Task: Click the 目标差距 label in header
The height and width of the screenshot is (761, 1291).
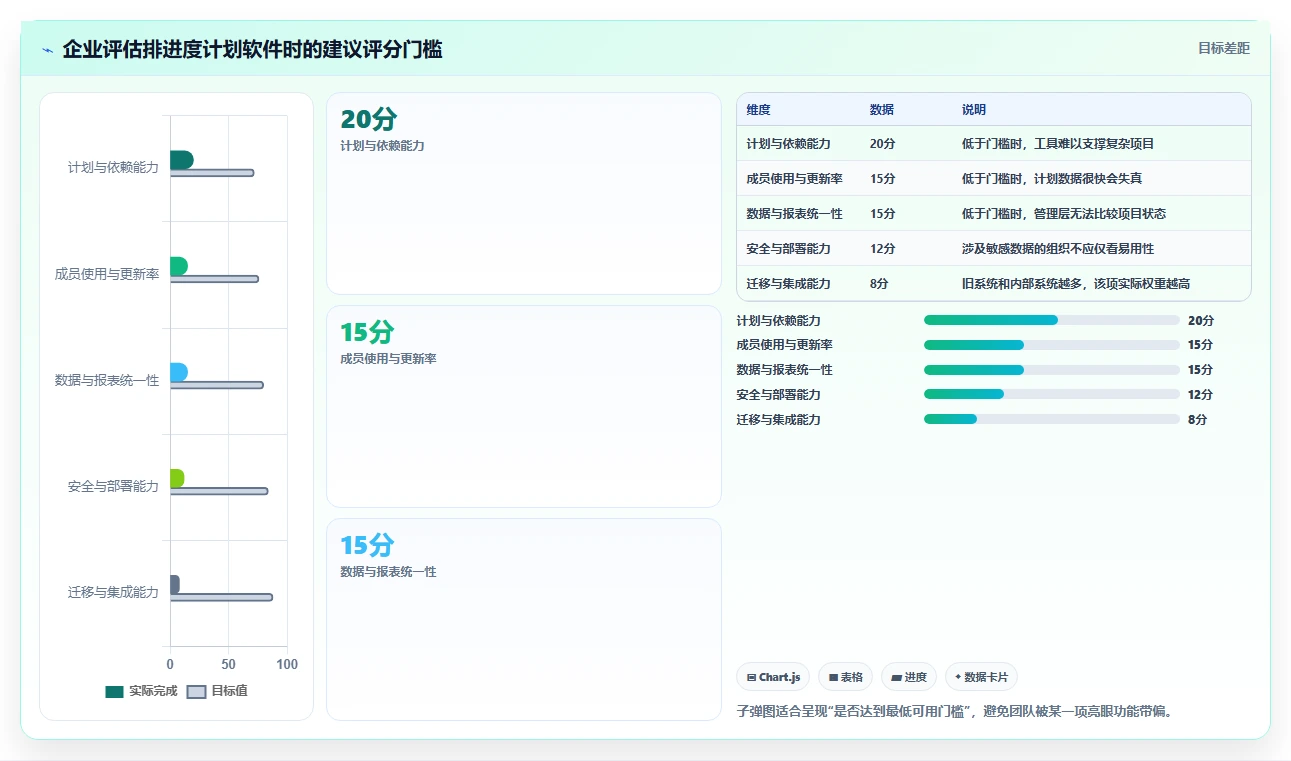Action: pyautogui.click(x=1224, y=48)
